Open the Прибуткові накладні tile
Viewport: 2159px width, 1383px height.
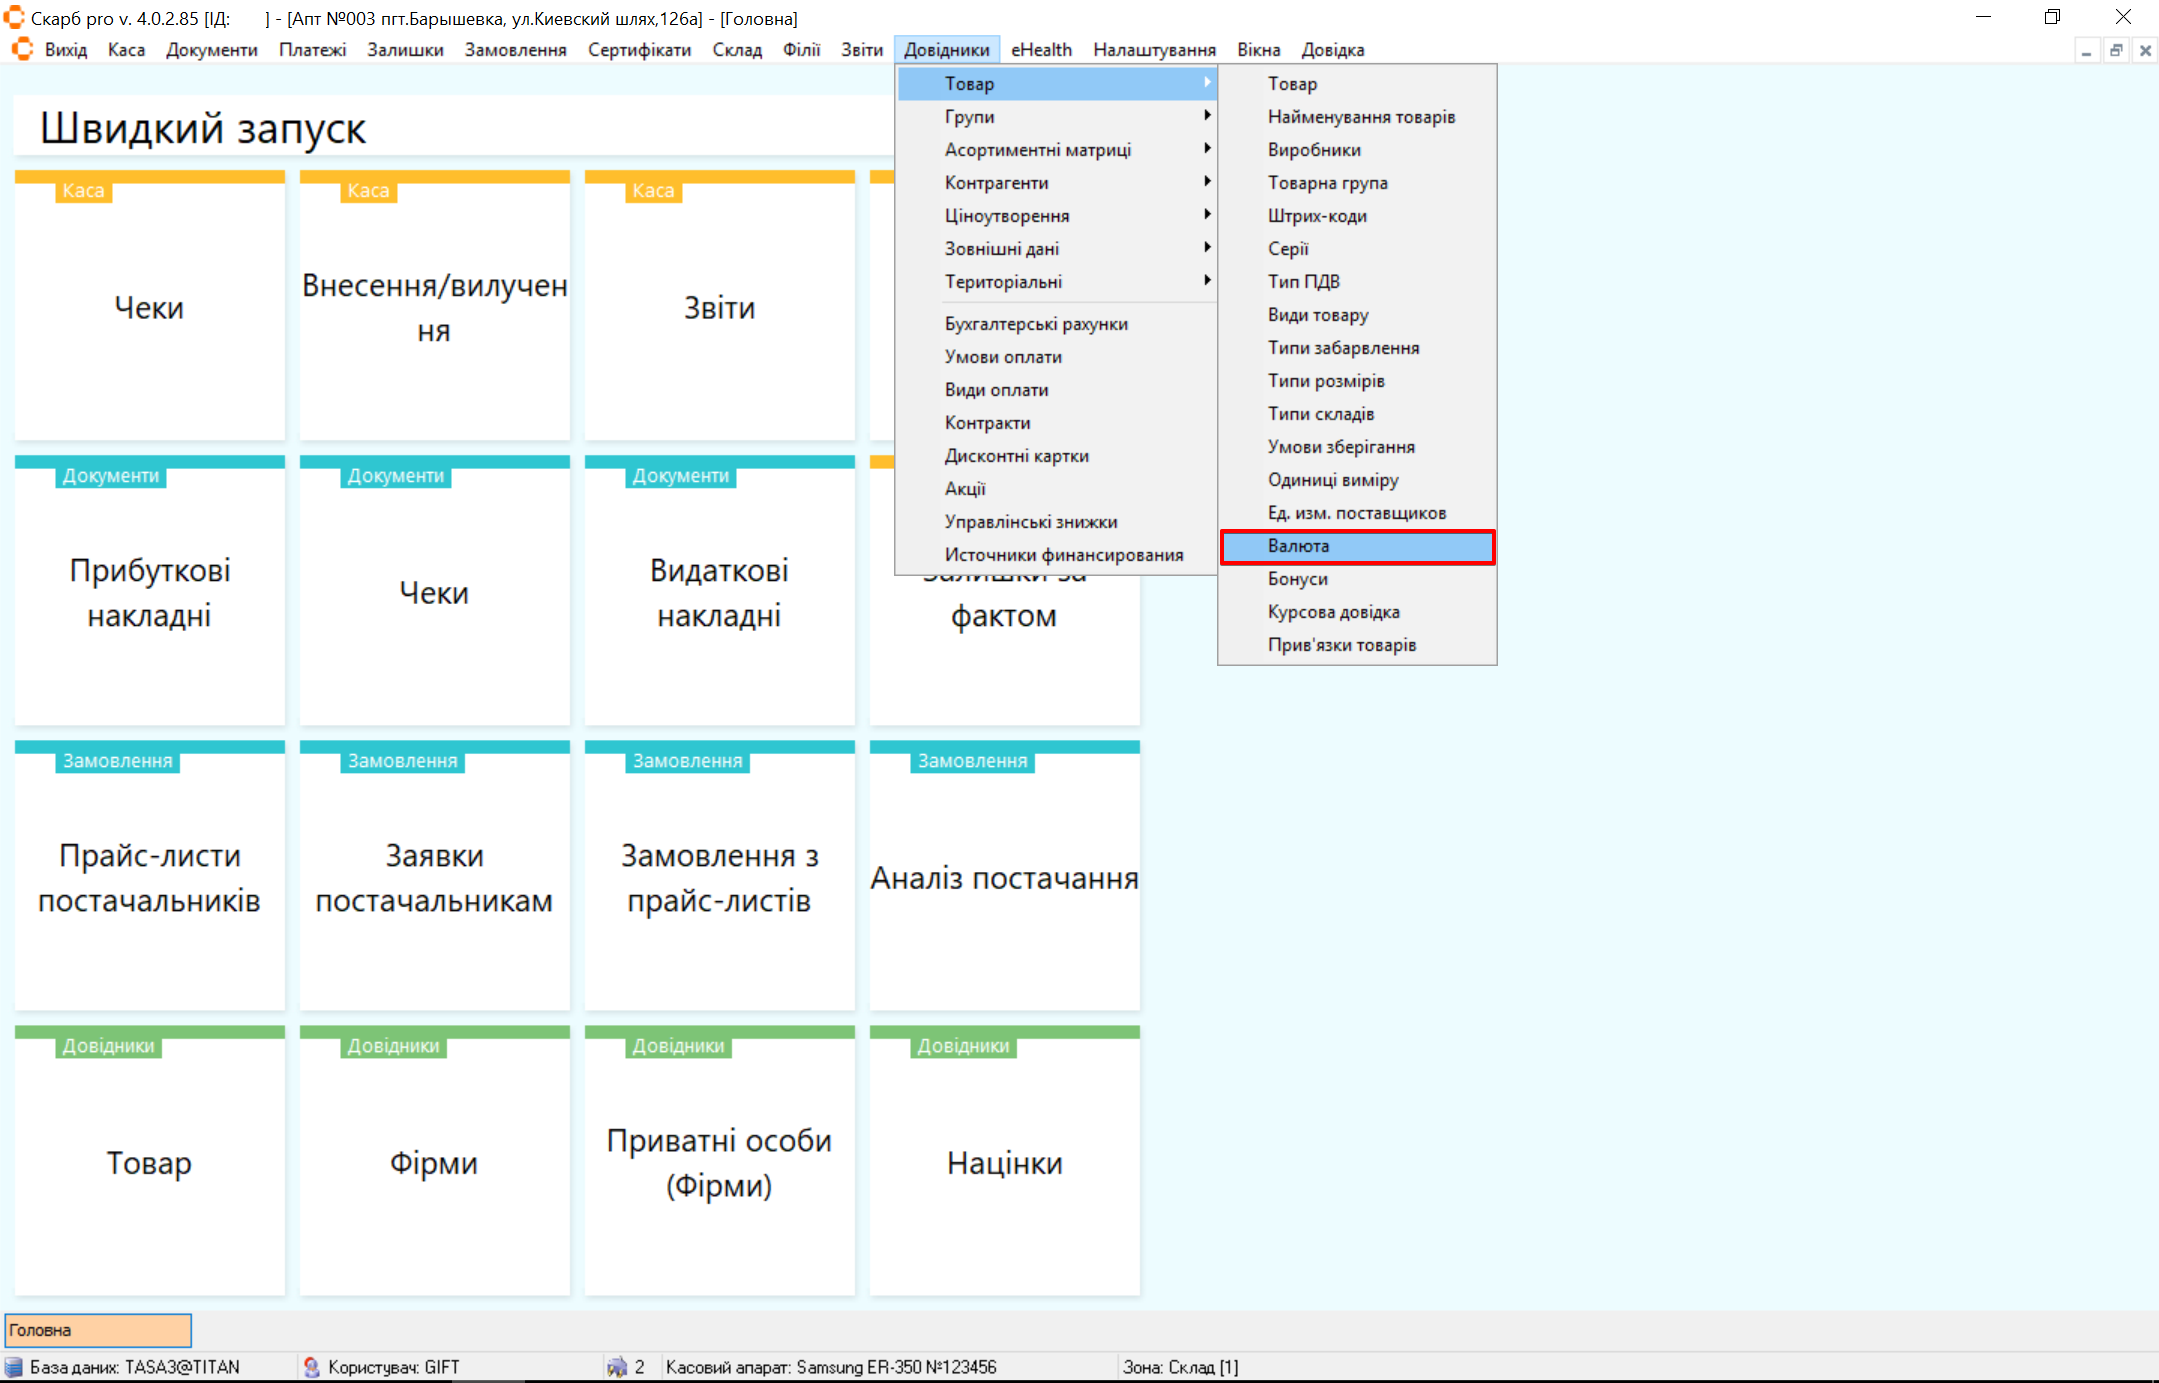(150, 592)
